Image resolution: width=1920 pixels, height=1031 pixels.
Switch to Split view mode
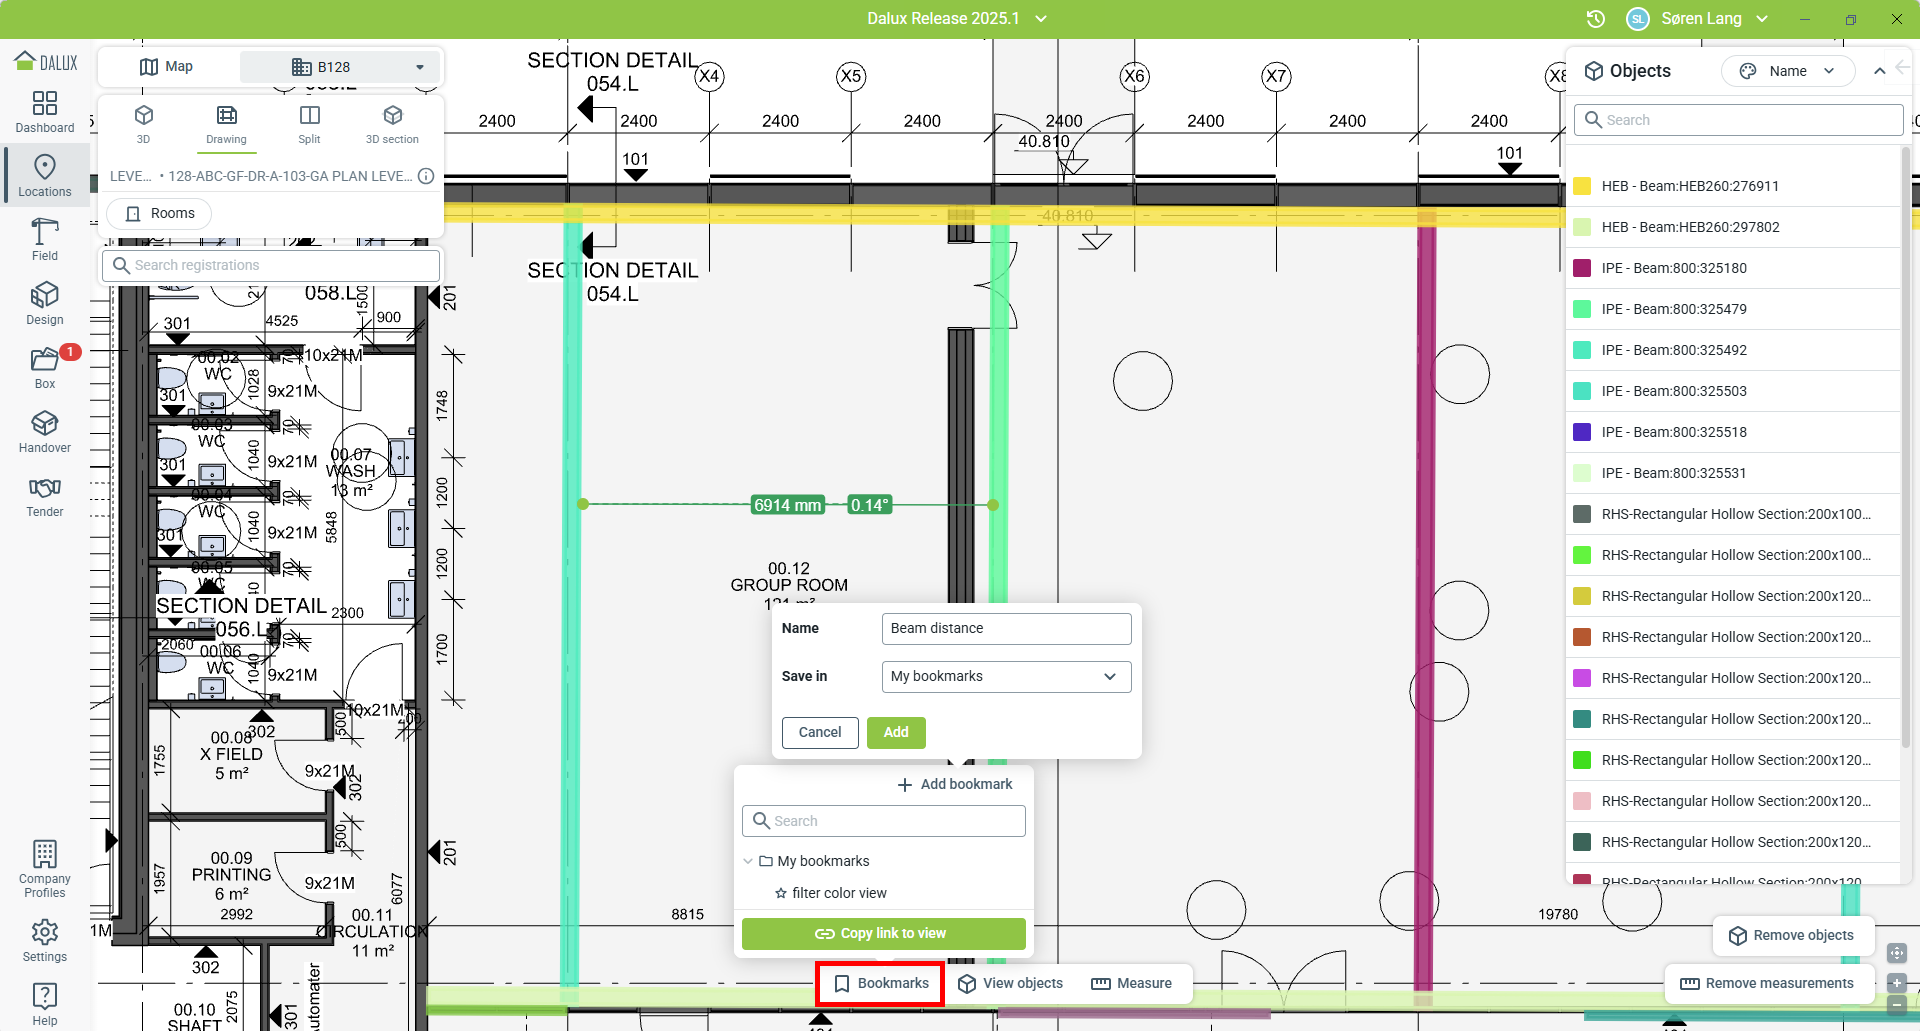pyautogui.click(x=309, y=124)
